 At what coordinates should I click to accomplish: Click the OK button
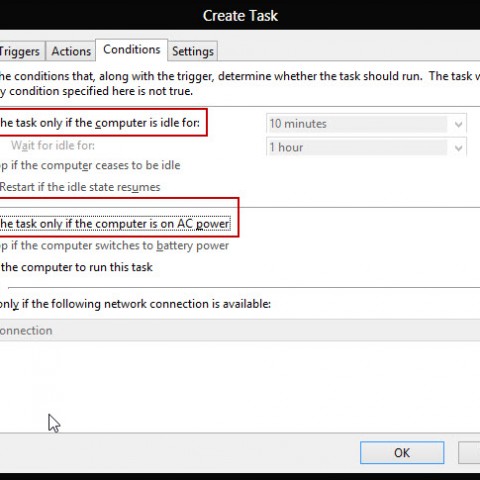402,453
